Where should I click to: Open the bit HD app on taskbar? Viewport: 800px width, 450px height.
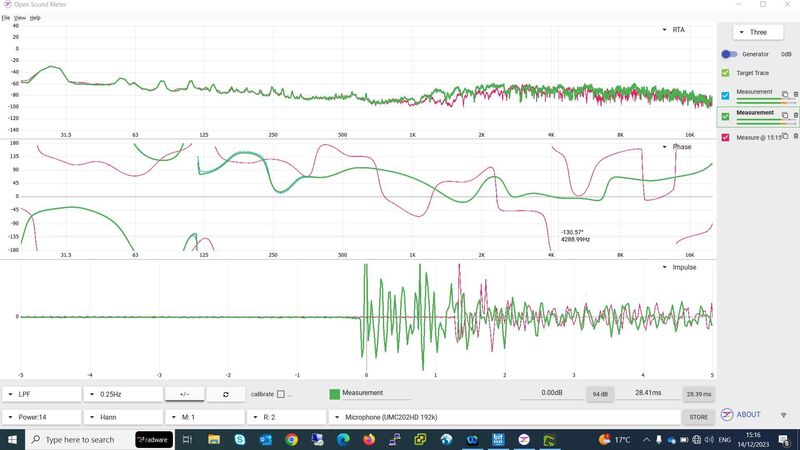(x=498, y=439)
